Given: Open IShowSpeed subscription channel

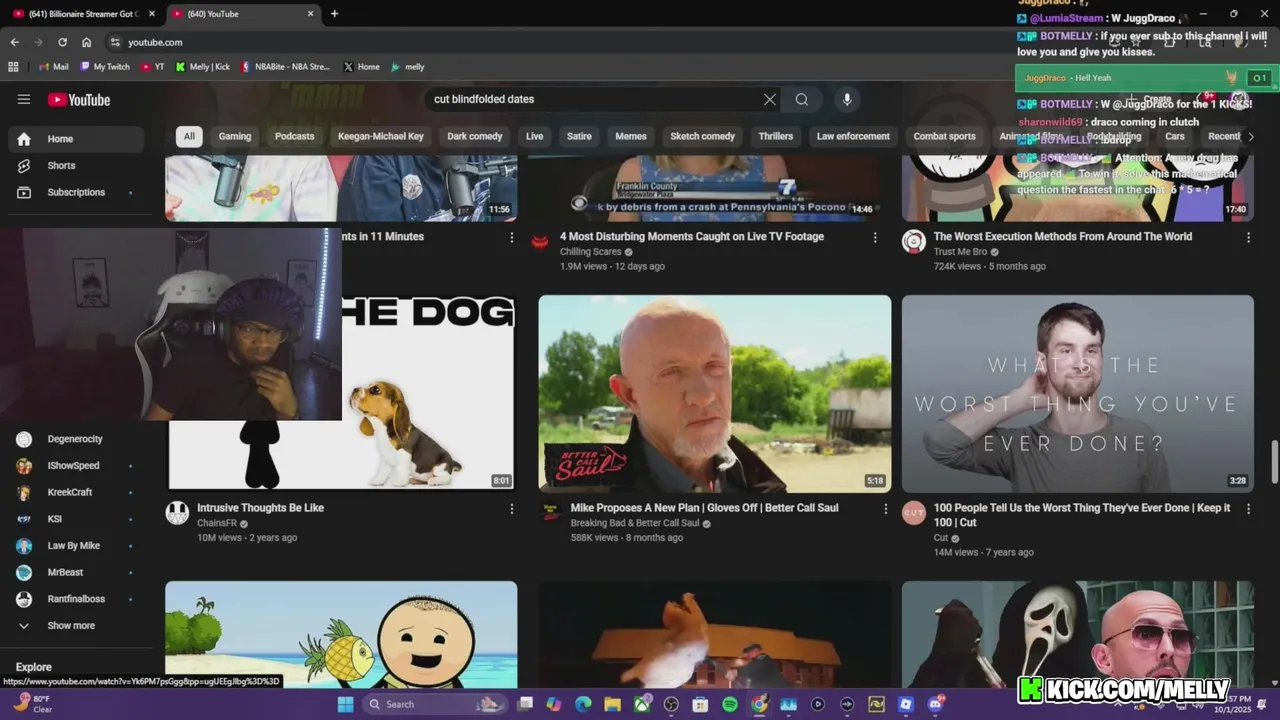Looking at the screenshot, I should [75, 466].
